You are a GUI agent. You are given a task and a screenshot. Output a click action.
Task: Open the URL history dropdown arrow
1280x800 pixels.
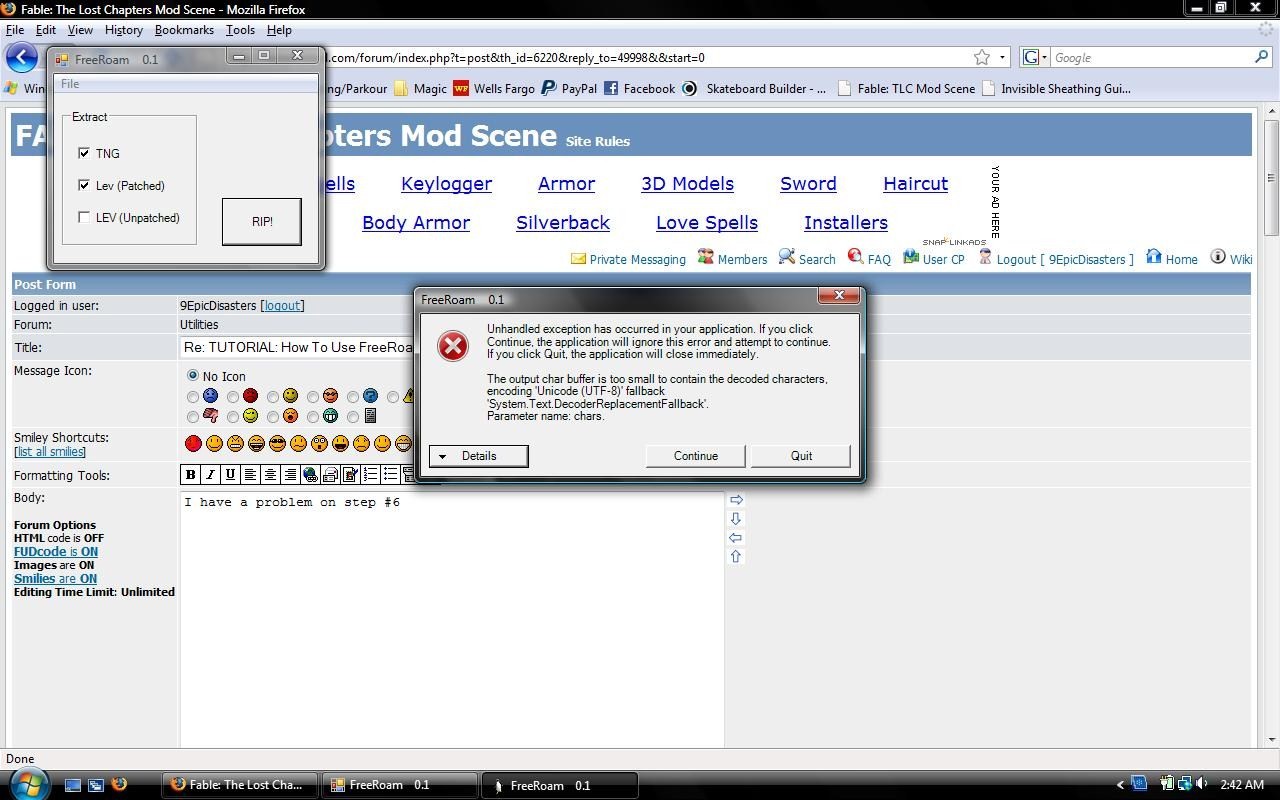[x=1002, y=58]
